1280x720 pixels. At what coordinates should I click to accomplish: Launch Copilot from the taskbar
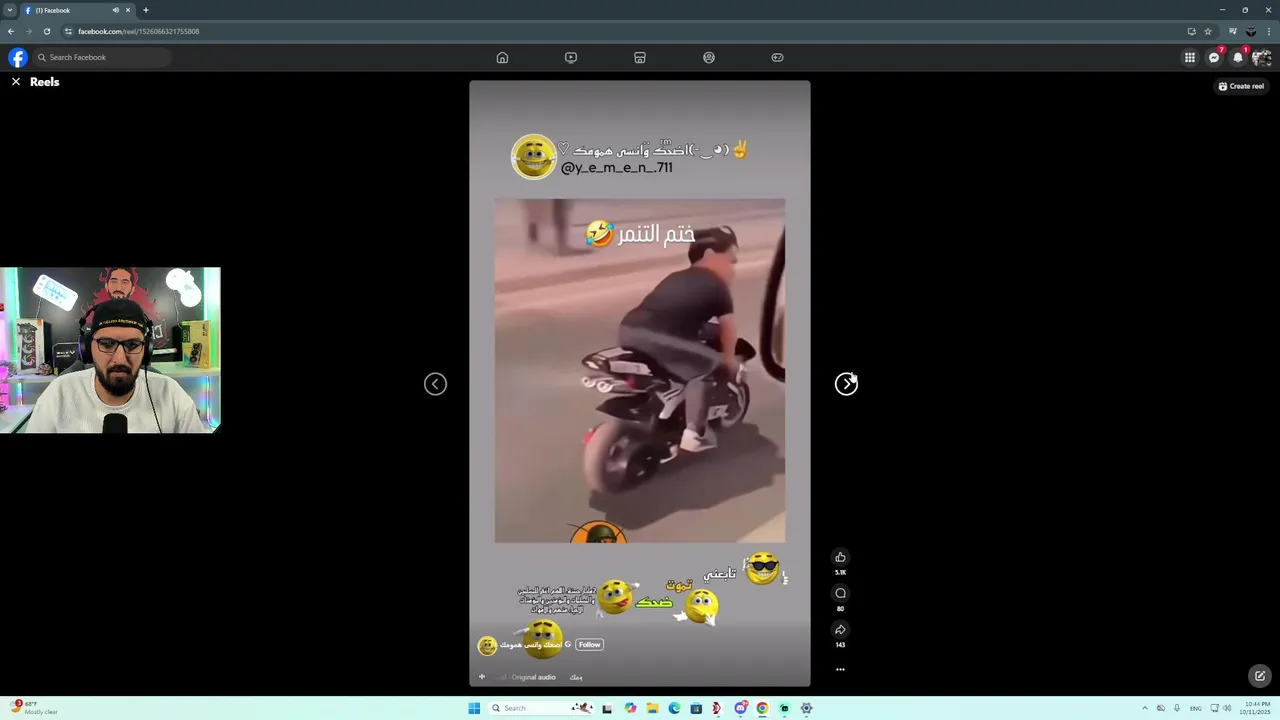pyautogui.click(x=630, y=708)
